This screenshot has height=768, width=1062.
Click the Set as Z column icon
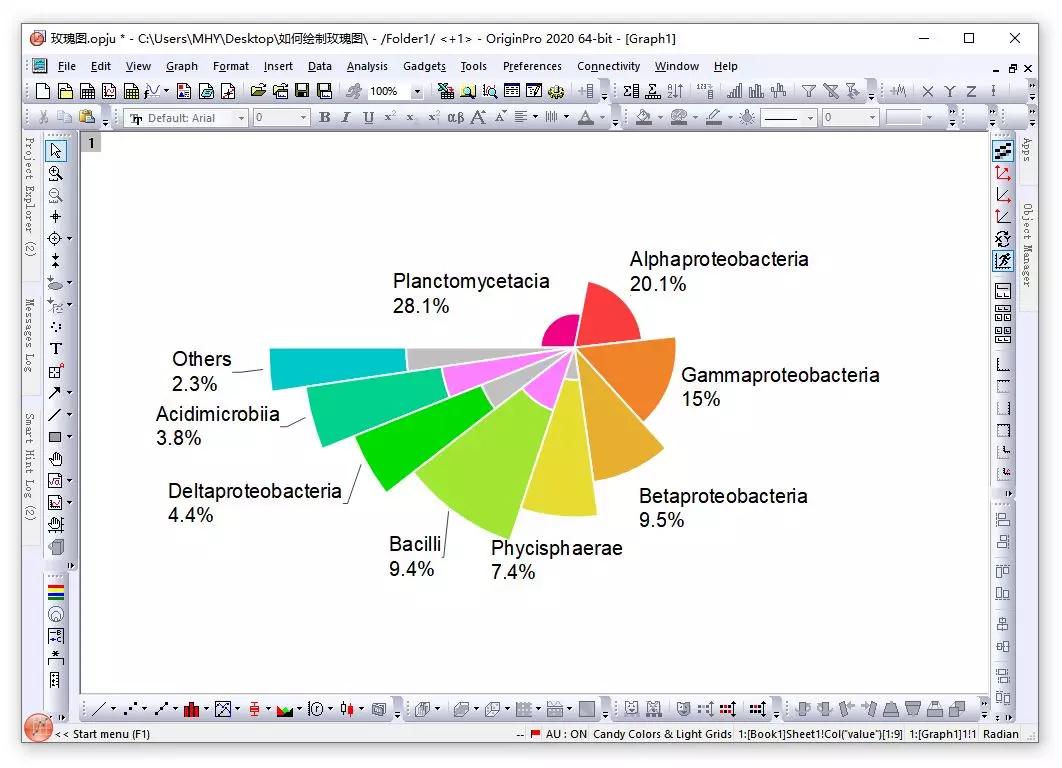(x=971, y=91)
